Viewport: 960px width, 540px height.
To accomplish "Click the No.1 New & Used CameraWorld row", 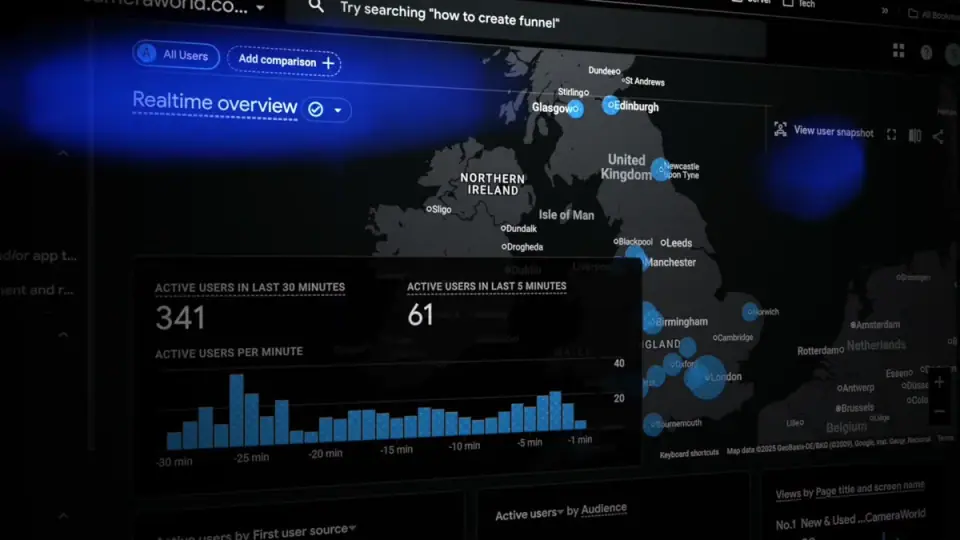I will pyautogui.click(x=850, y=520).
